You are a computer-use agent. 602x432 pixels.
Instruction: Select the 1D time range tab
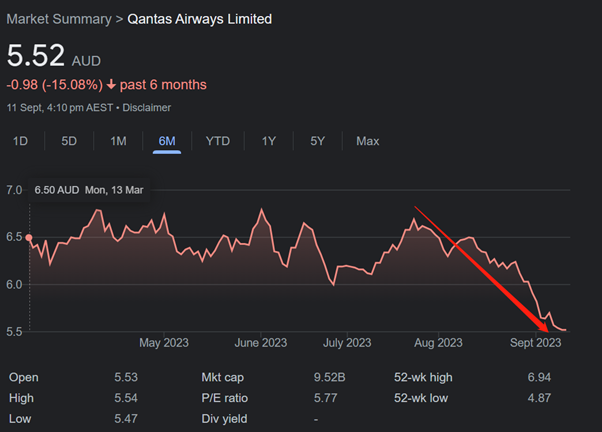click(x=20, y=141)
